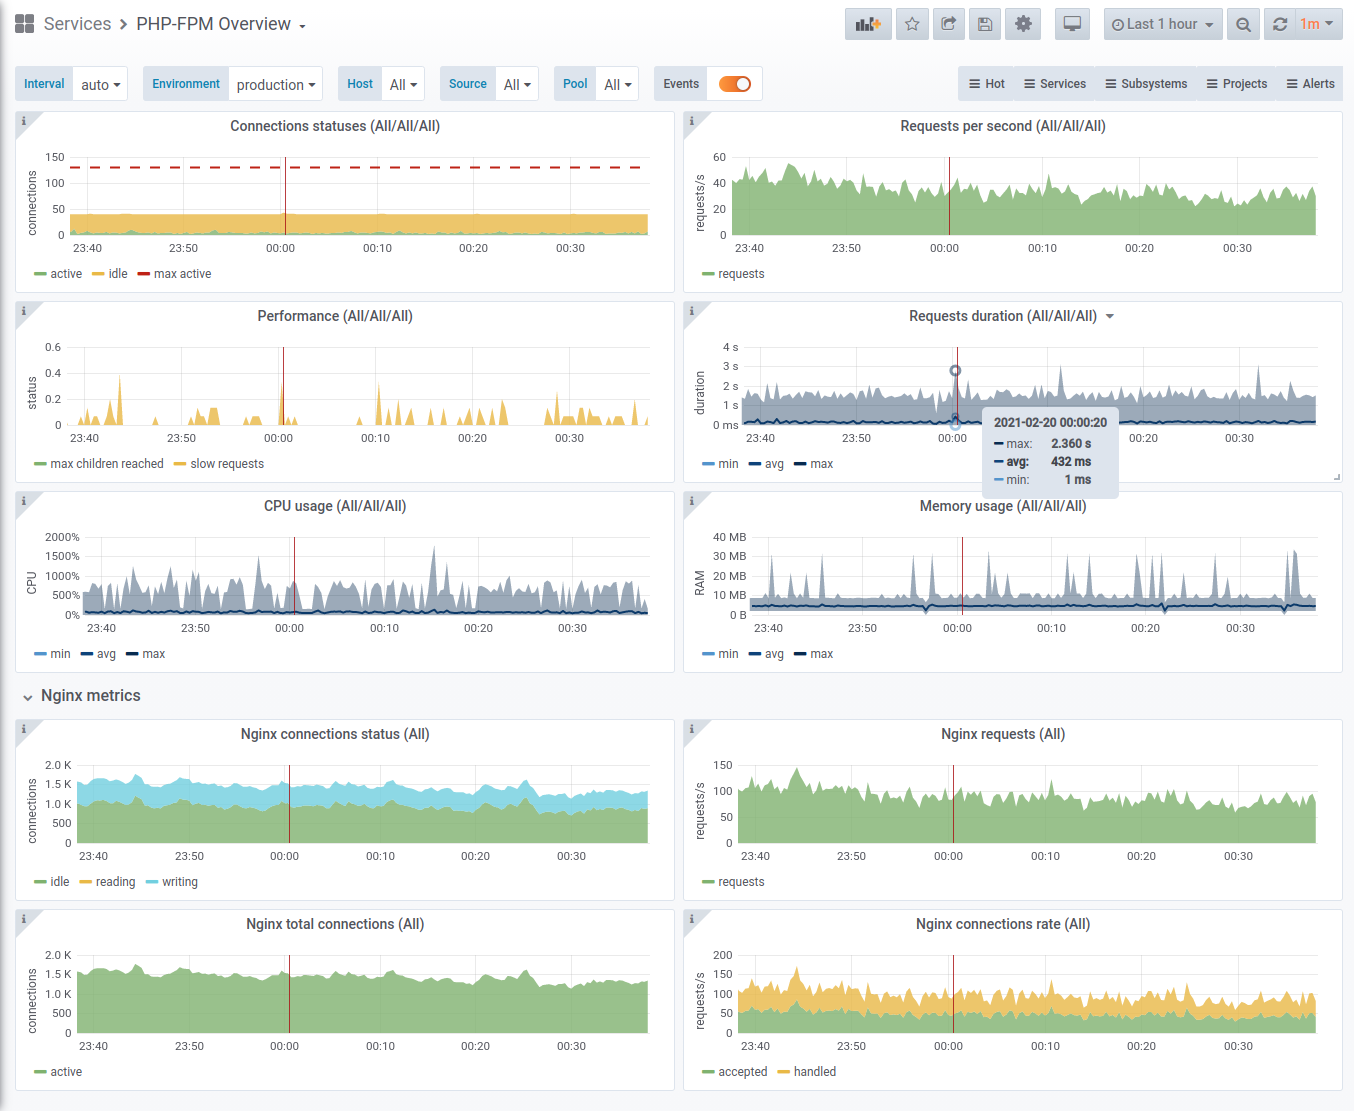Click Requests per second panel title
1354x1111 pixels.
coord(1003,126)
